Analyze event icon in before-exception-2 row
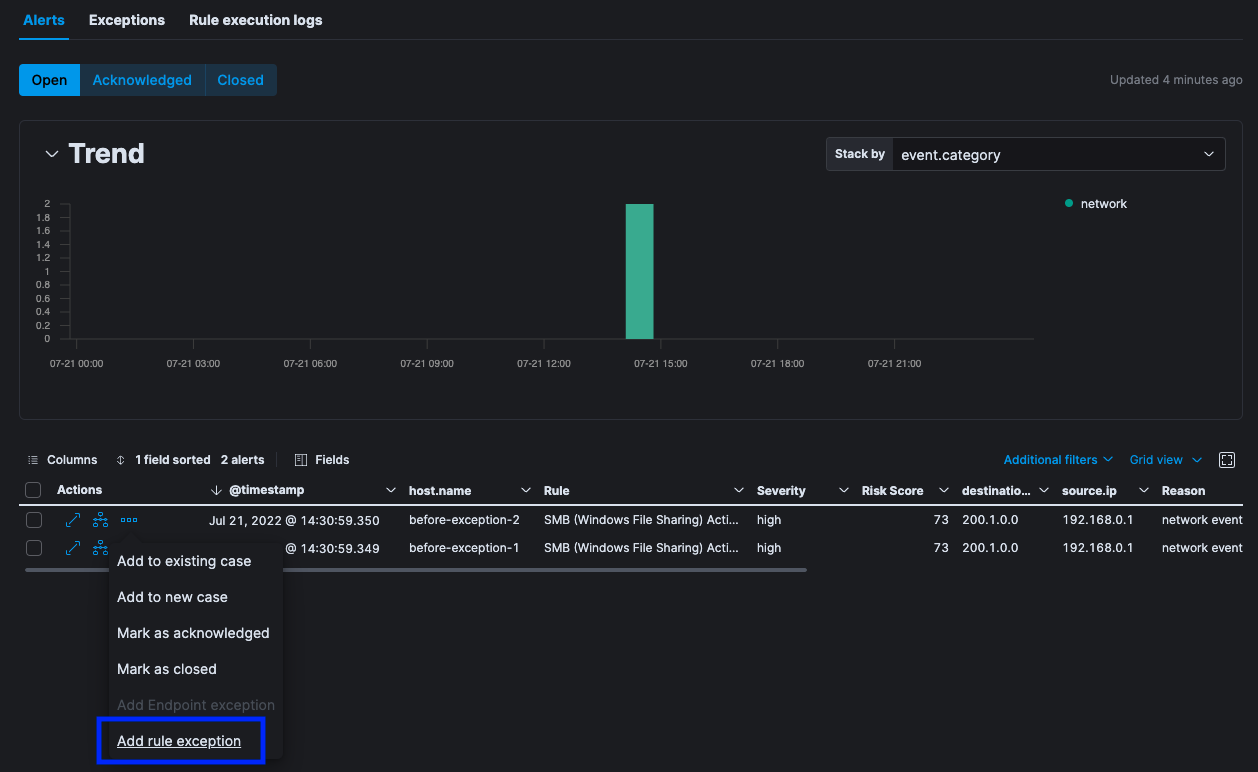The width and height of the screenshot is (1258, 772). pyautogui.click(x=101, y=520)
